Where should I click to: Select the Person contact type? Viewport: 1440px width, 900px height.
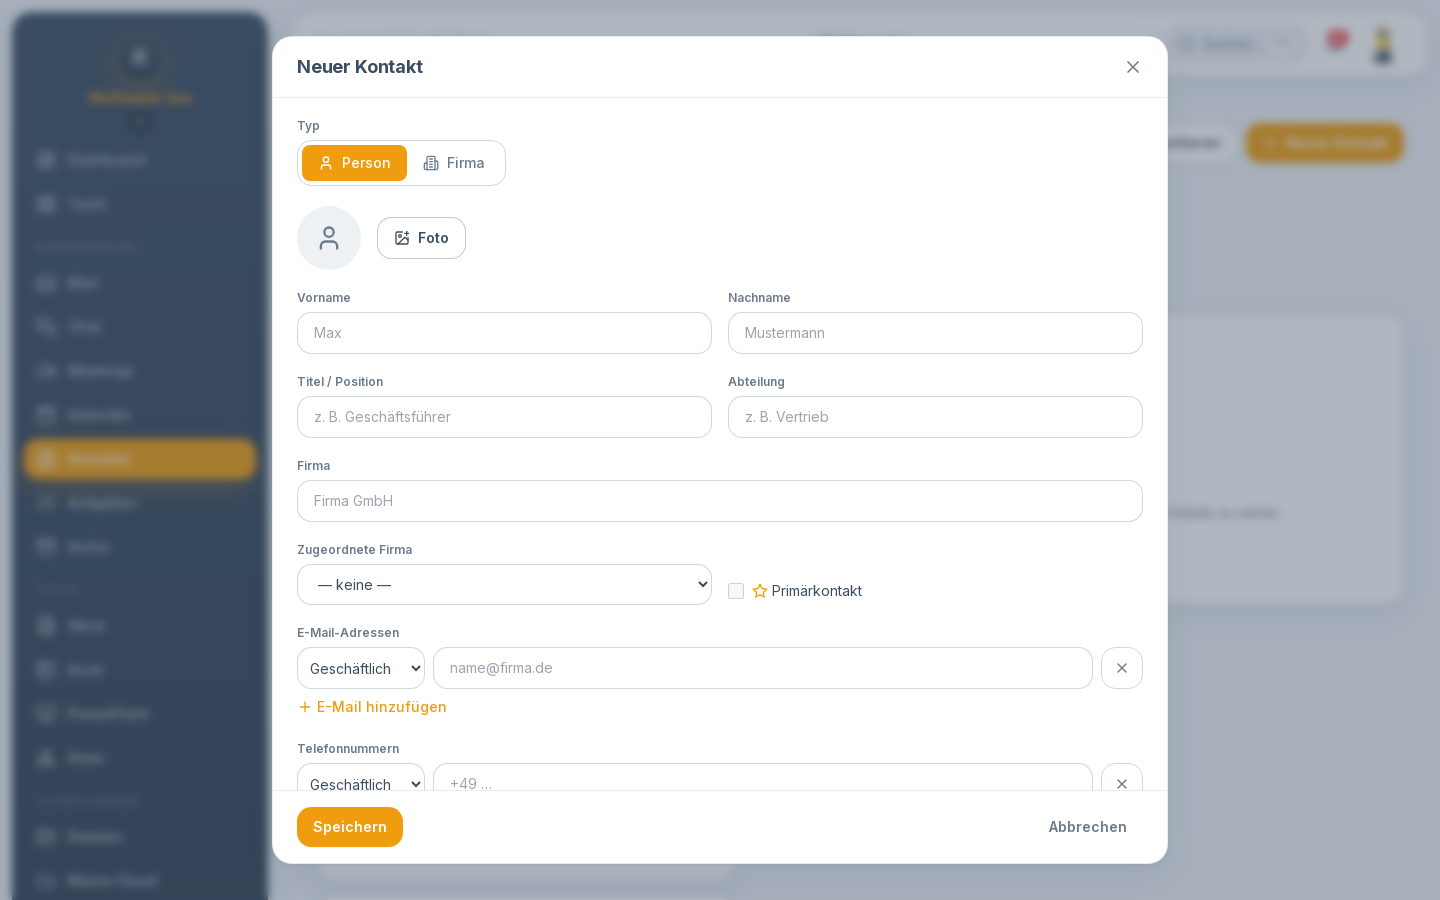[354, 163]
